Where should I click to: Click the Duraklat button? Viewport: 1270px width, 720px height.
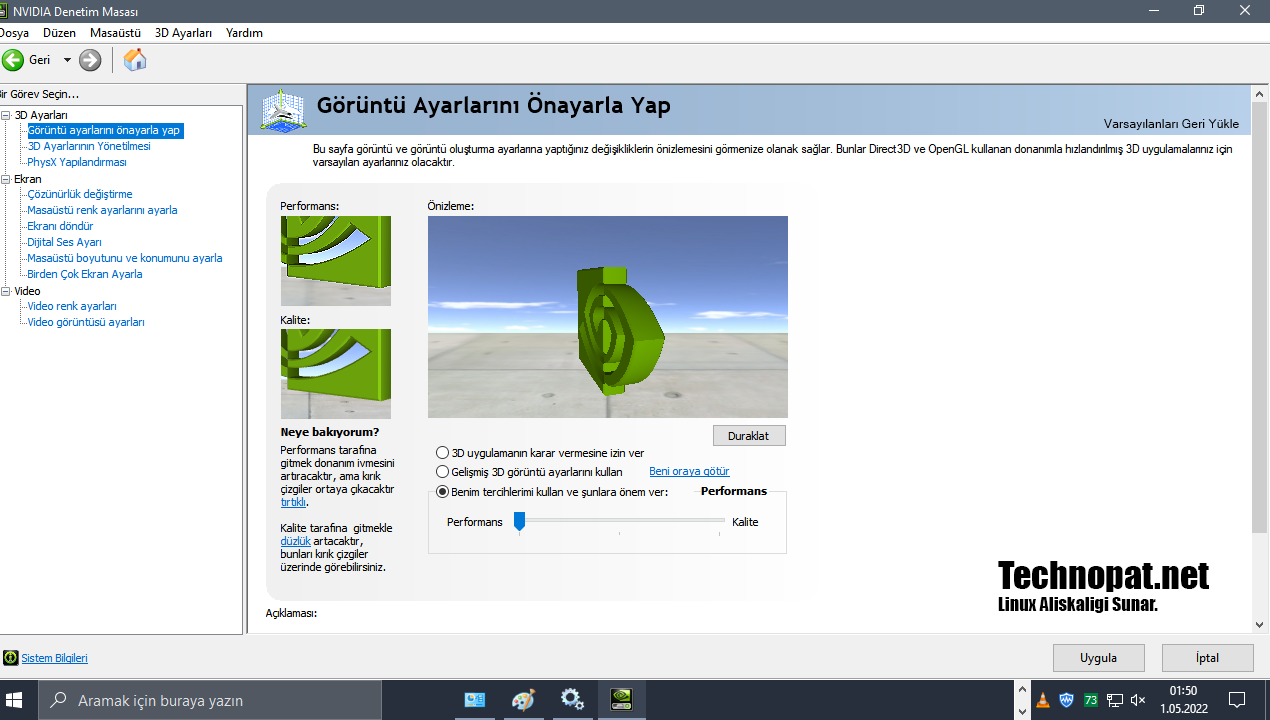749,436
